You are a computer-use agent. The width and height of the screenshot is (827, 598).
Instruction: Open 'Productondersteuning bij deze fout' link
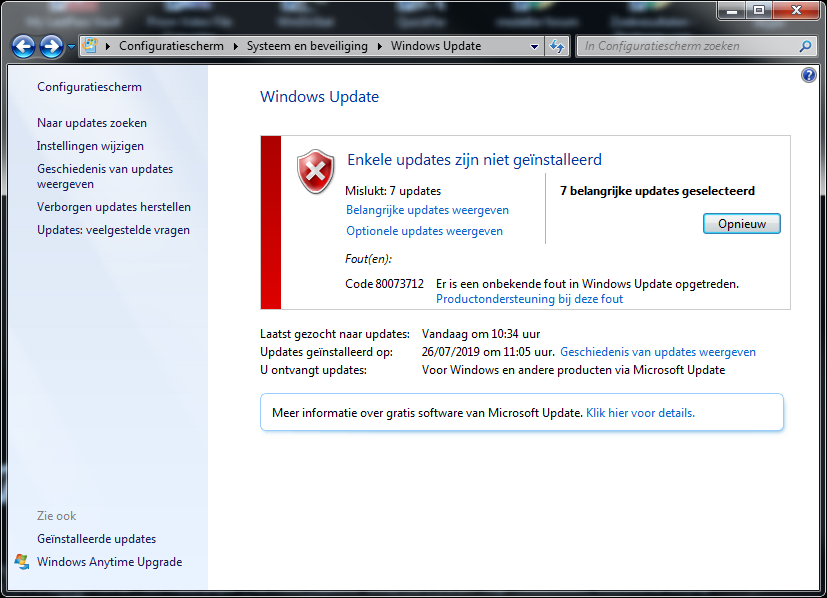[x=530, y=299]
